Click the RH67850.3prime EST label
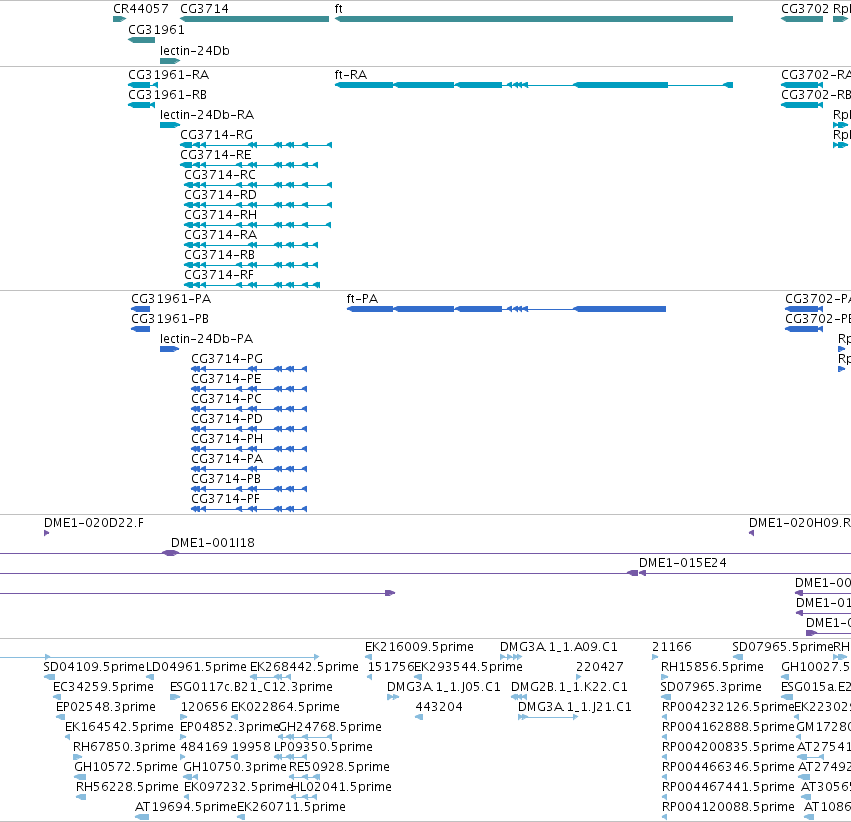 point(124,748)
